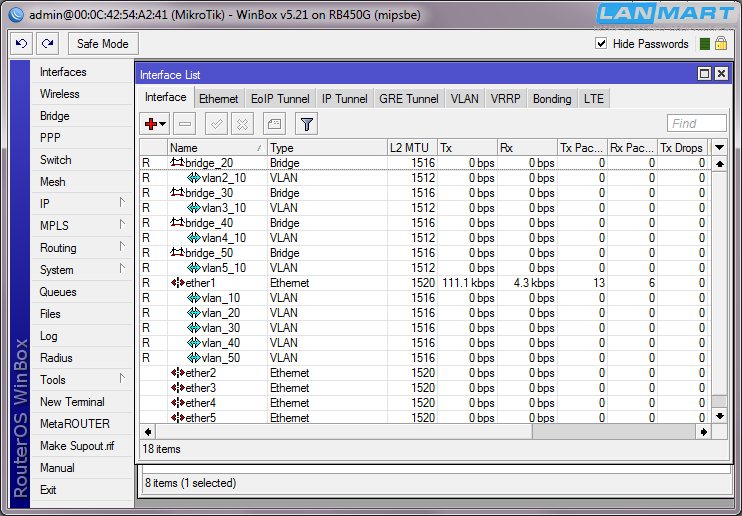Toggle Safe Mode button
Image resolution: width=742 pixels, height=516 pixels.
click(x=103, y=44)
